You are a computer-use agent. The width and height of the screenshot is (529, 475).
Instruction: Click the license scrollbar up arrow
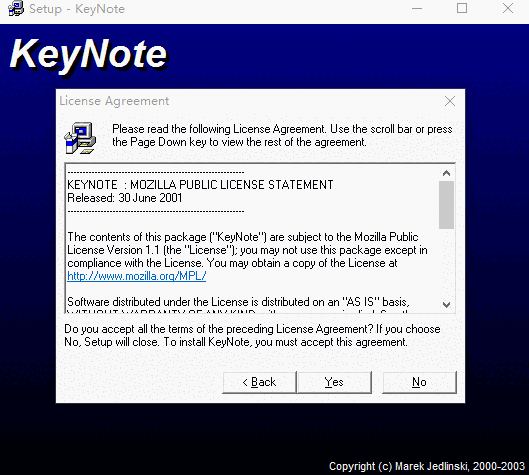click(x=446, y=173)
